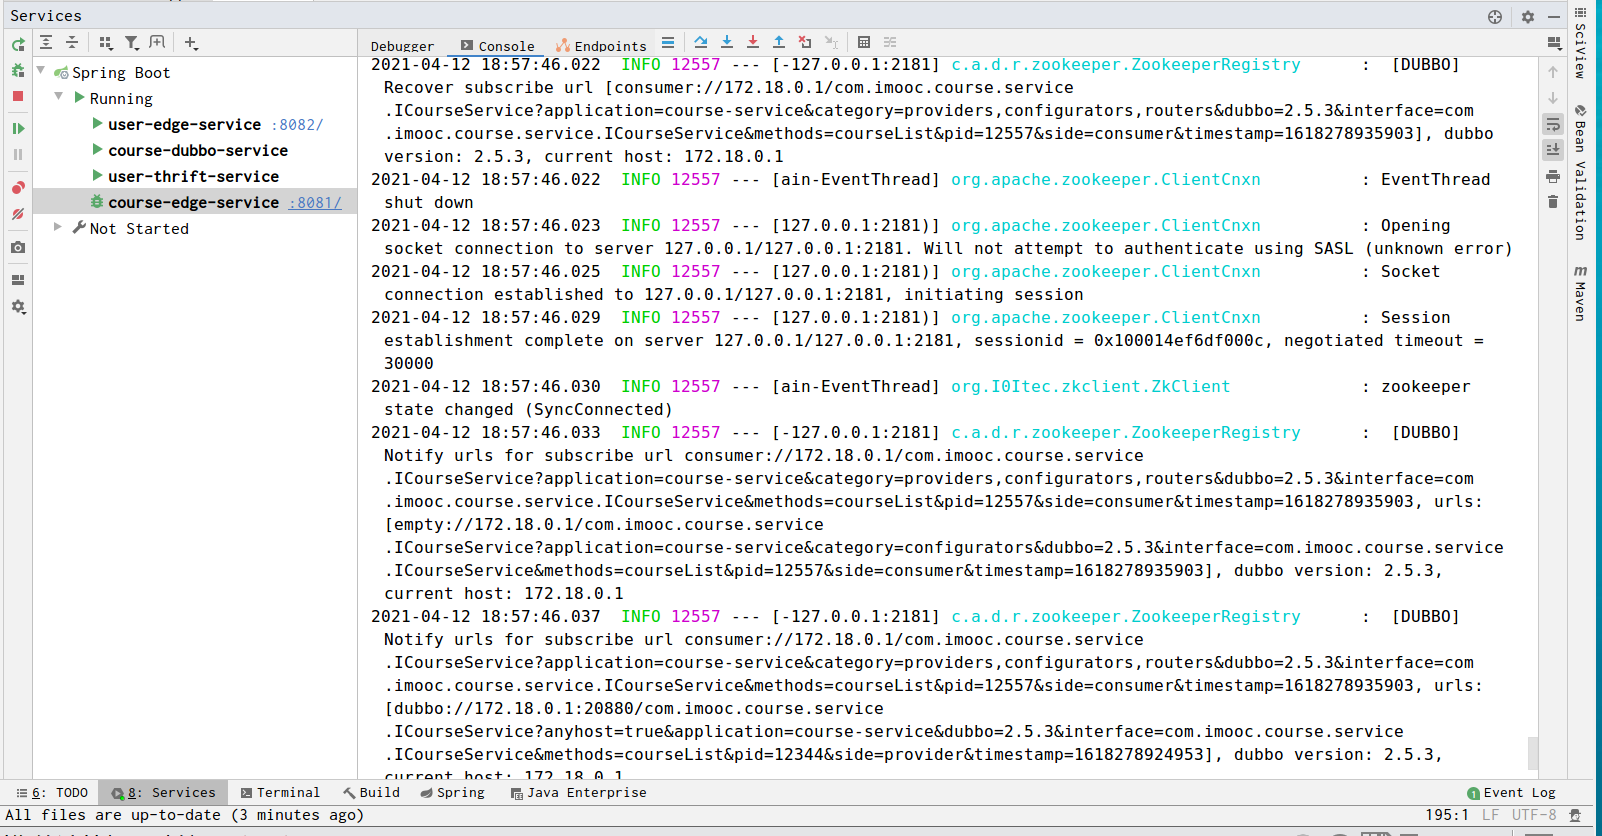Click the Print console output icon

click(1553, 176)
